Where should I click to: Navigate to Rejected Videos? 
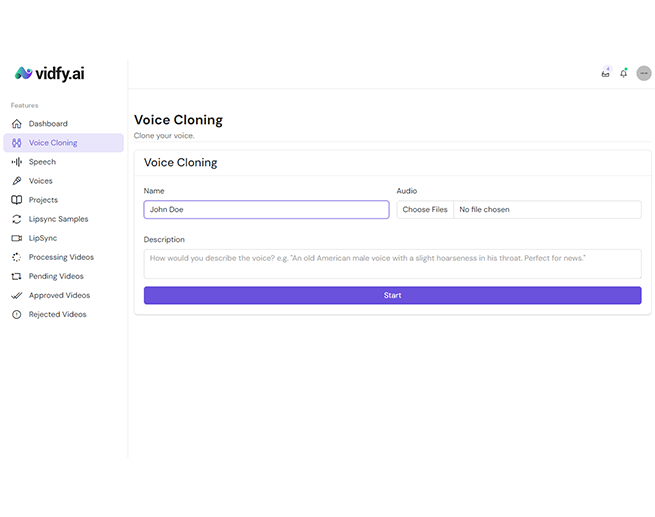tap(57, 314)
